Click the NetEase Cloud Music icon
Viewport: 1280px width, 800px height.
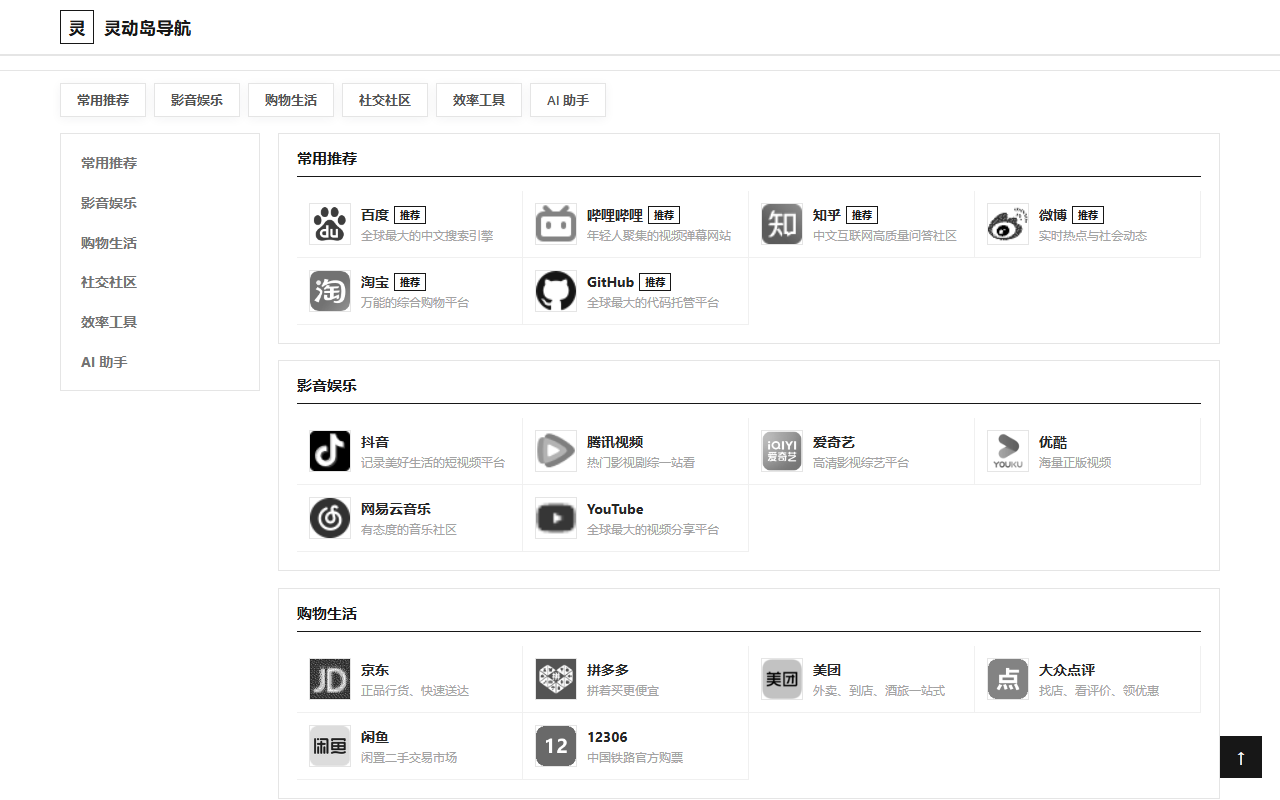coord(330,518)
